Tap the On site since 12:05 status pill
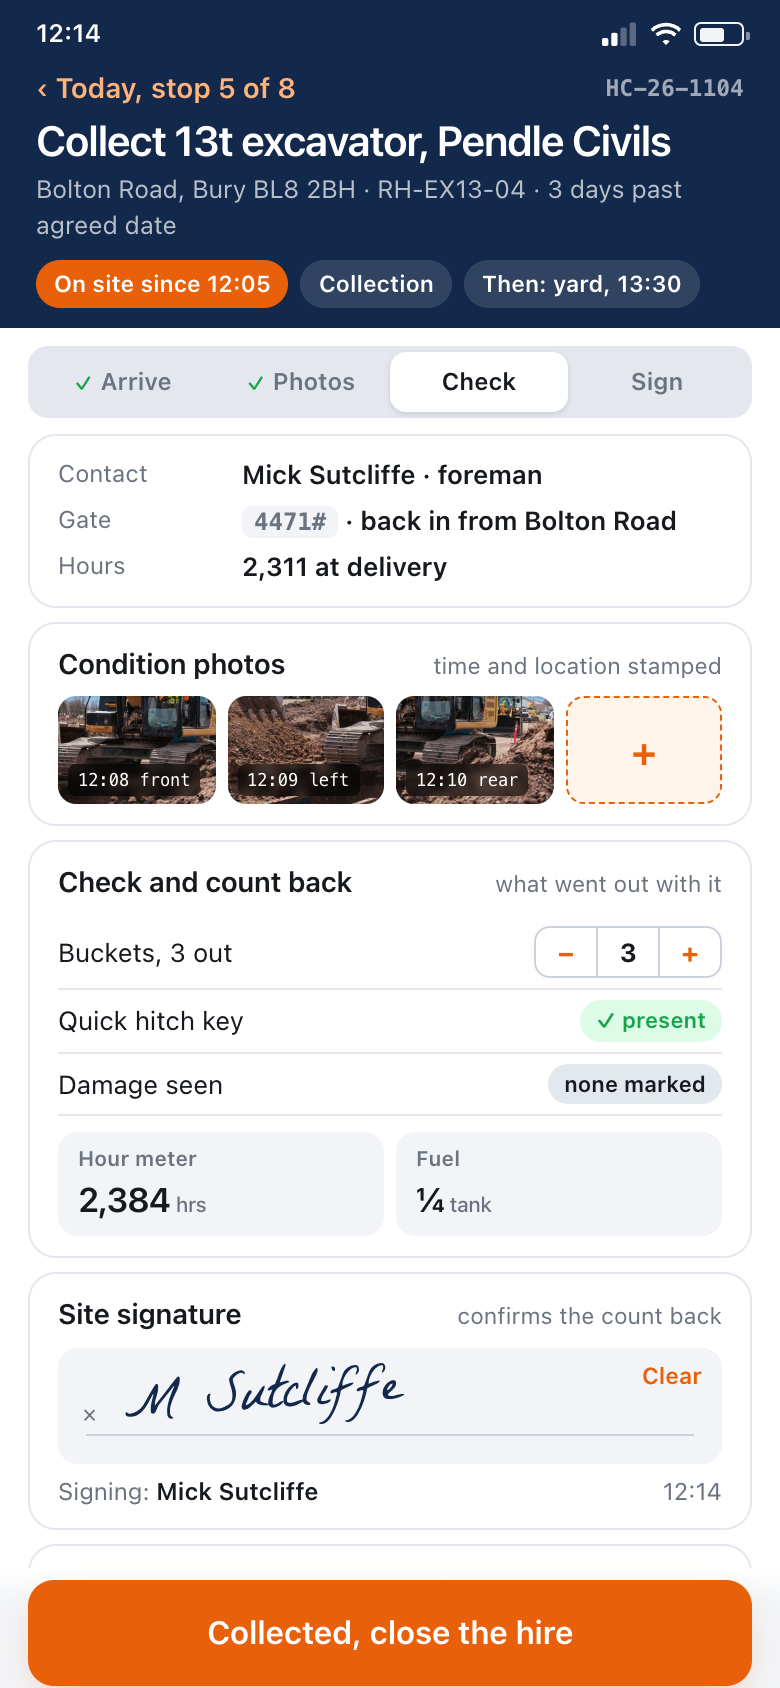 (162, 284)
